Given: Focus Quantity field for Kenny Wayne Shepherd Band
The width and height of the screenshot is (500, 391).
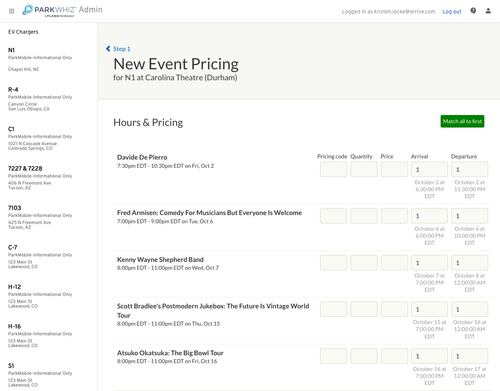Looking at the screenshot, I should point(364,263).
